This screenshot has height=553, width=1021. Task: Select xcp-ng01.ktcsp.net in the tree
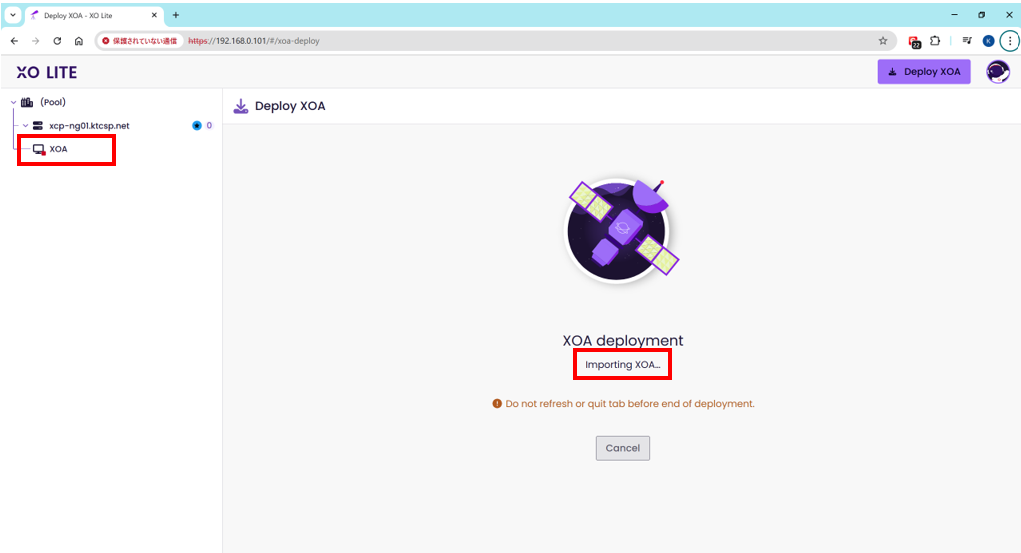pyautogui.click(x=89, y=126)
